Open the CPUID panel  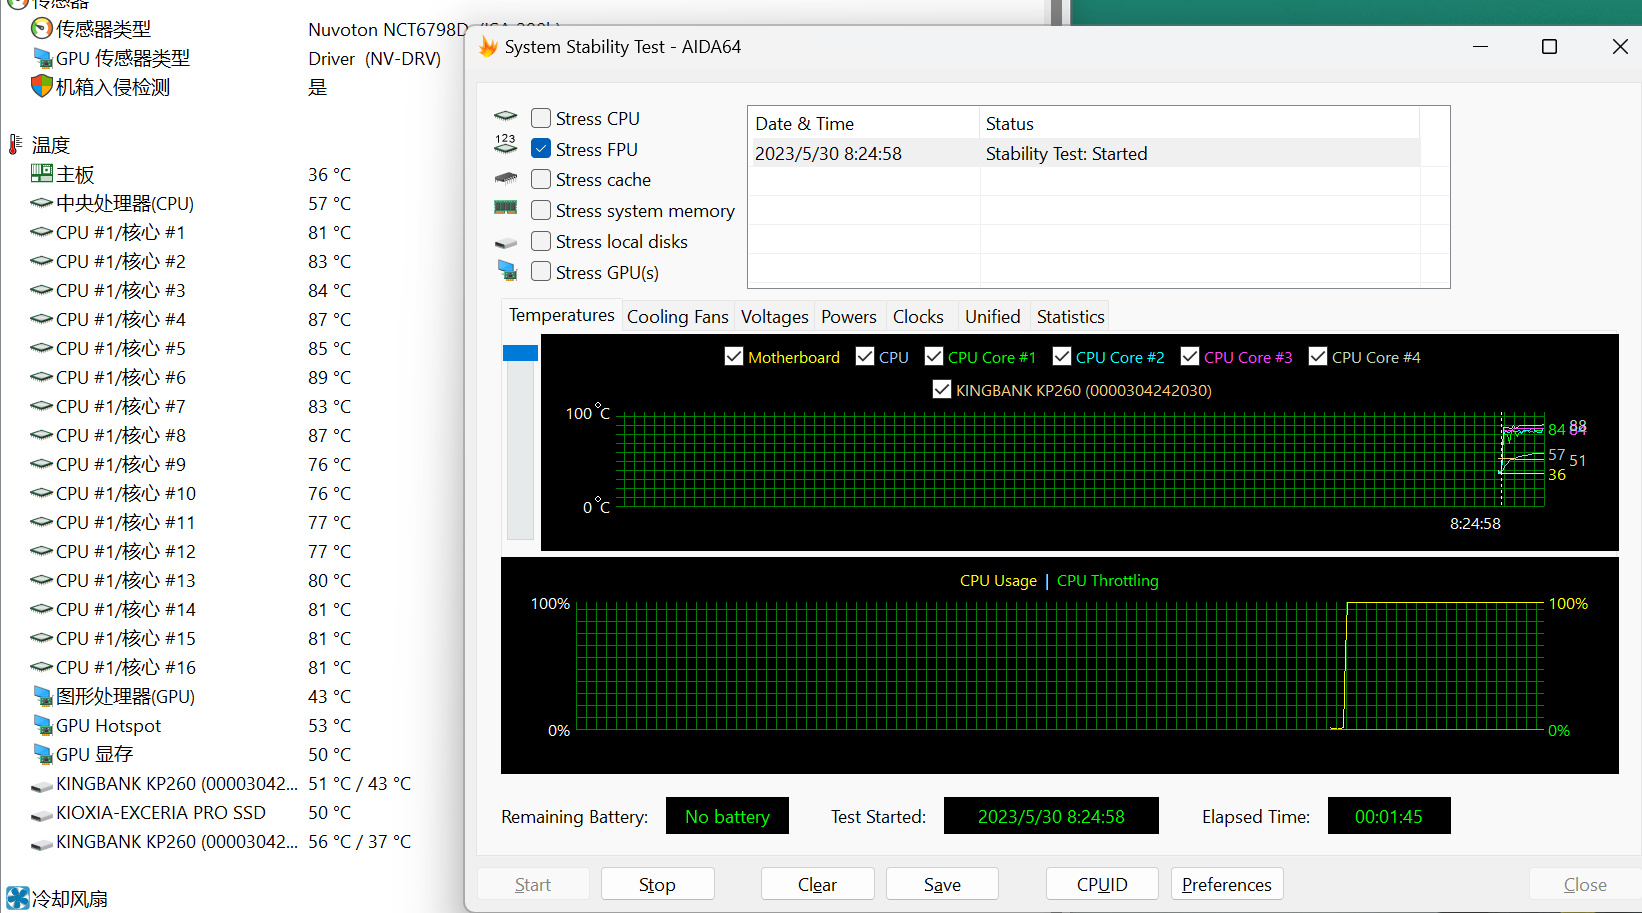[1102, 884]
